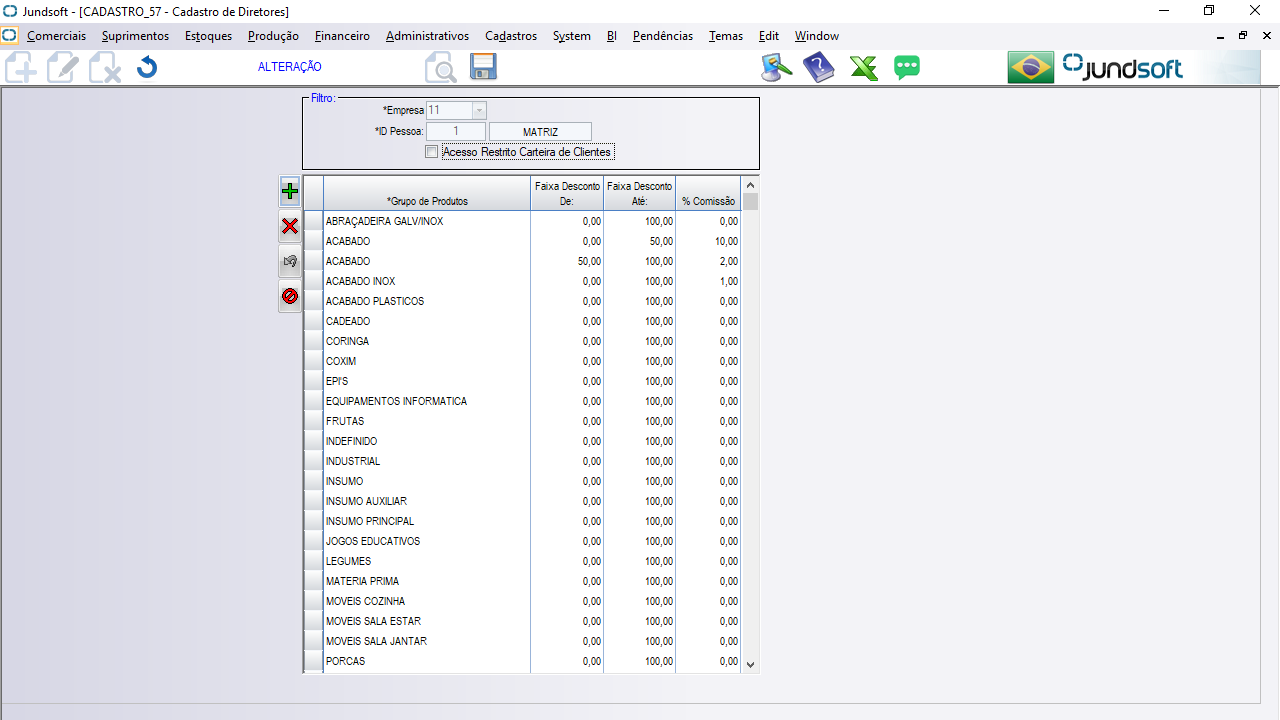Open the Suprimentos menu
Screen dimensions: 1280x720
pyautogui.click(x=135, y=35)
